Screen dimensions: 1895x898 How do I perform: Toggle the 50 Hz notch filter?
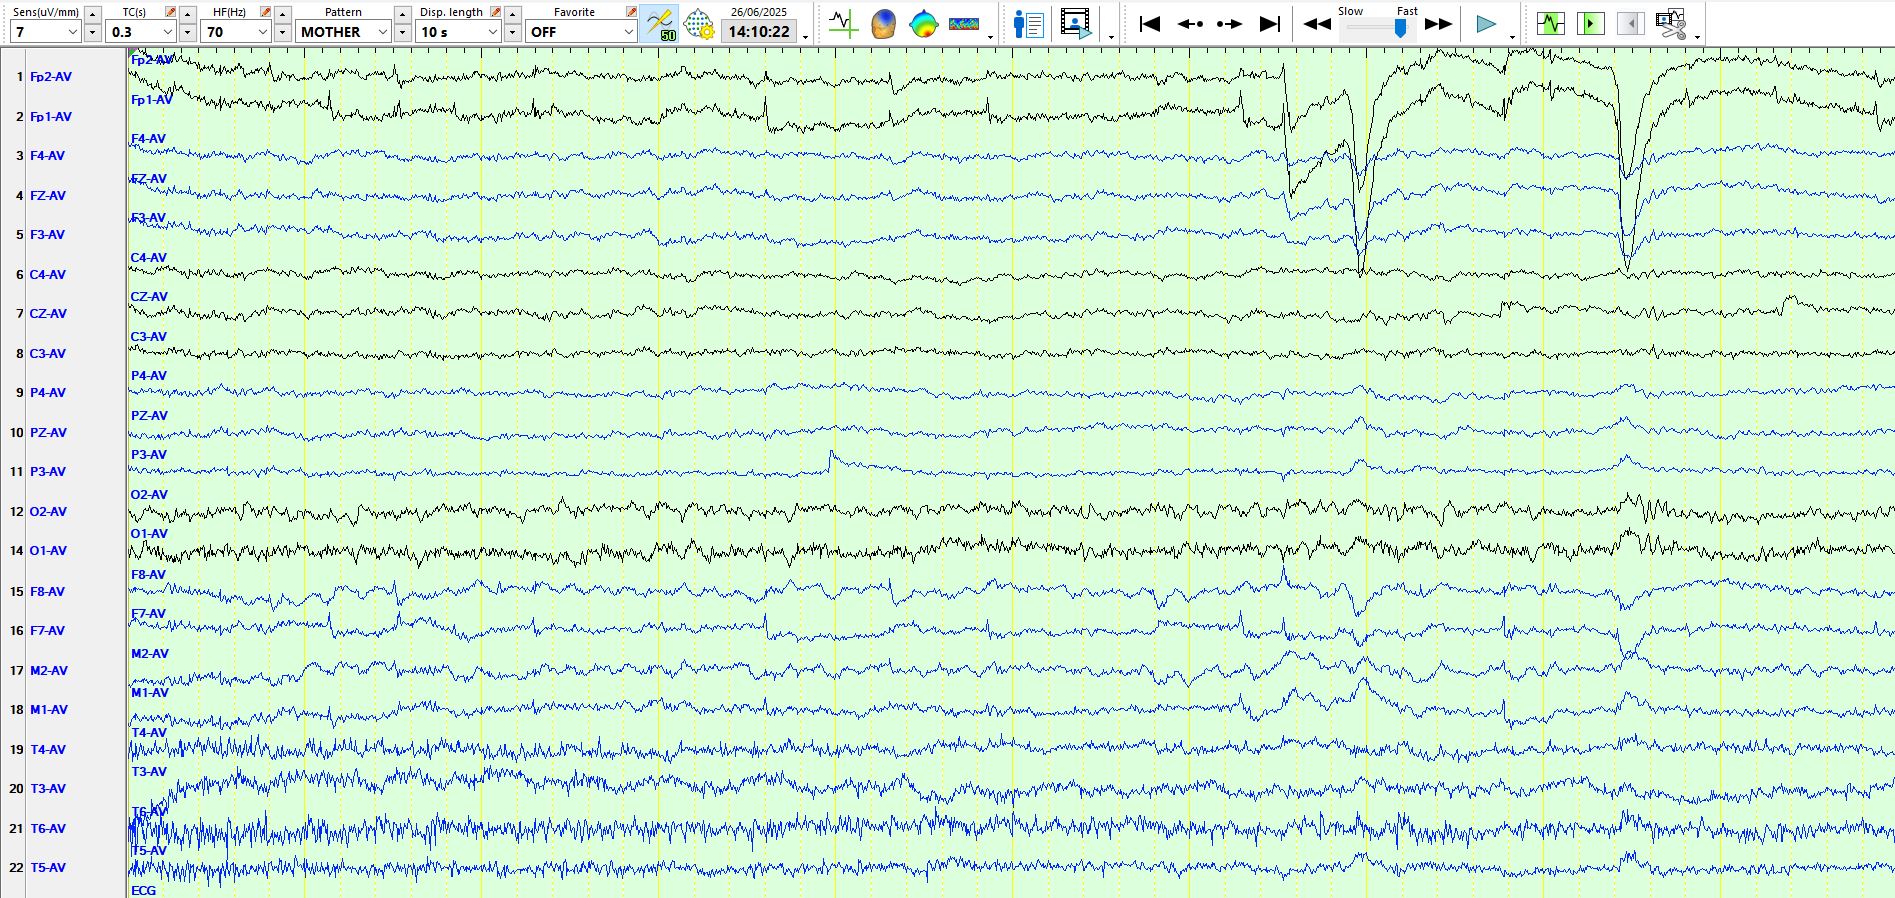pos(660,23)
